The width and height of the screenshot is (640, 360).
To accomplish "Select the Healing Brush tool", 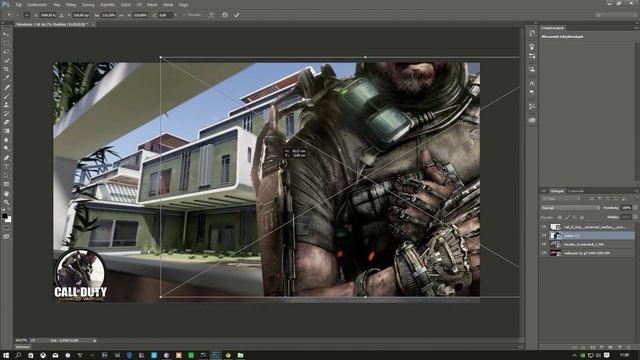I will [x=6, y=87].
